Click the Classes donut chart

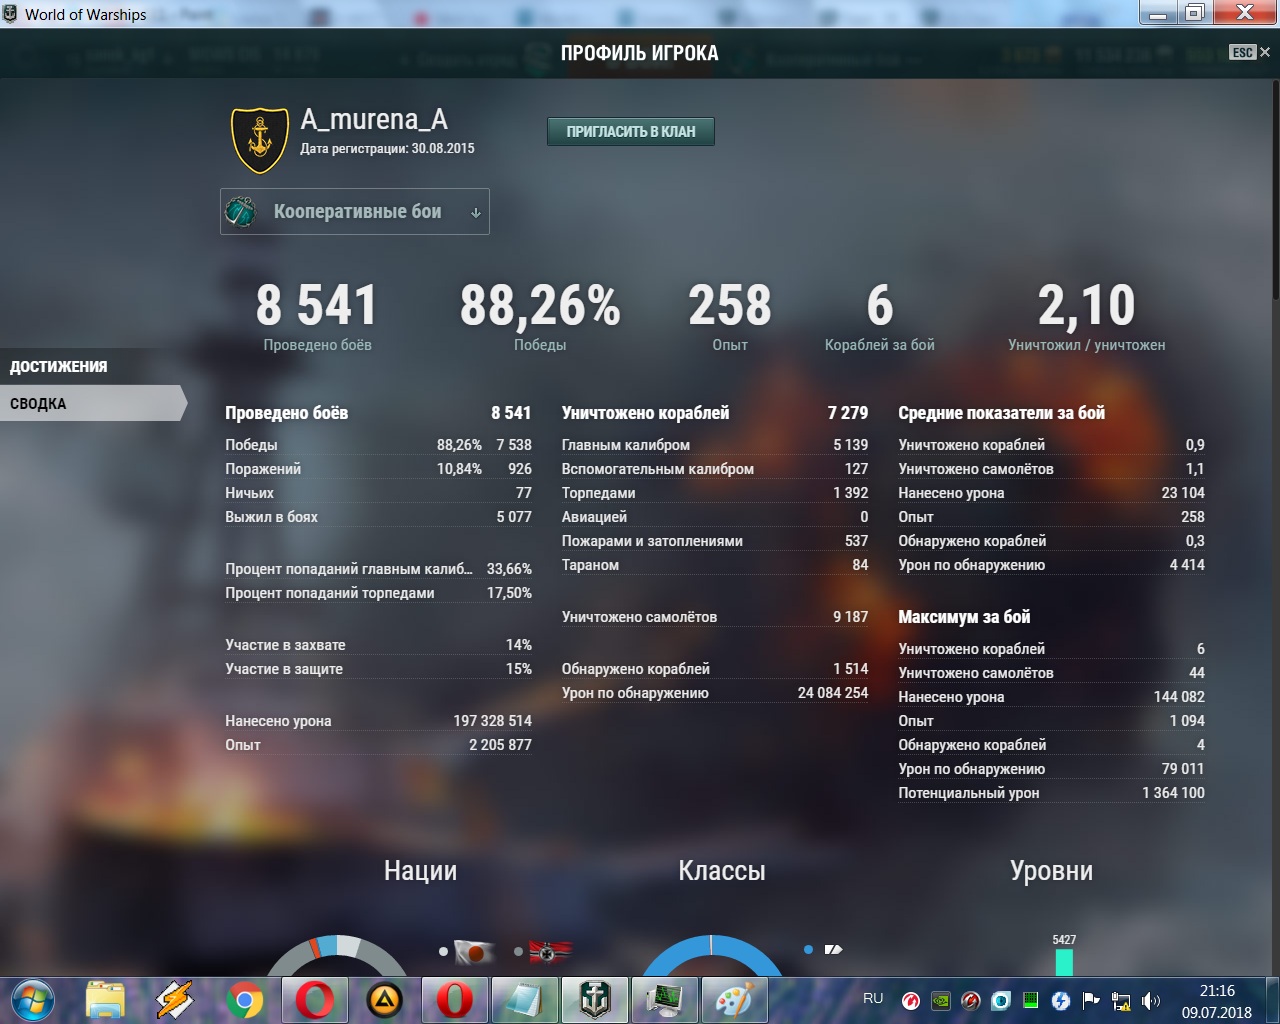[x=711, y=955]
